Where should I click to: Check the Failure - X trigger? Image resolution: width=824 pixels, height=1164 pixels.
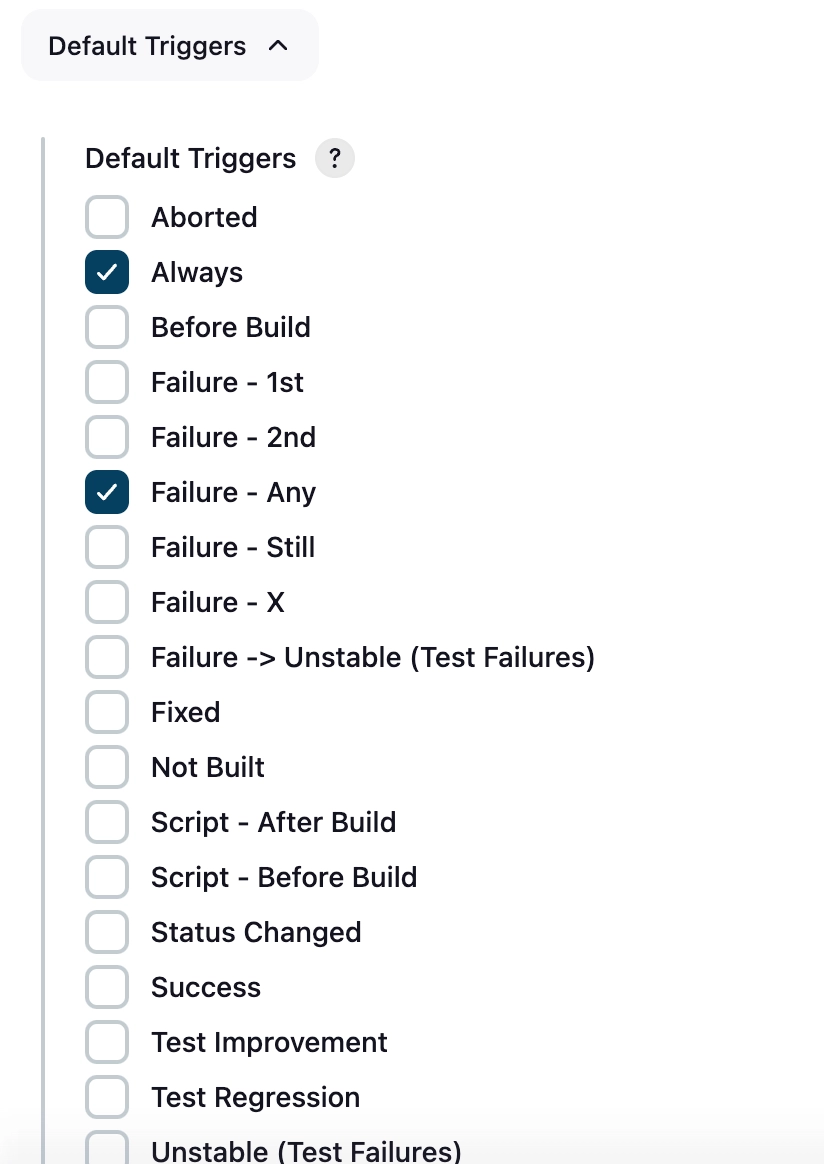pyautogui.click(x=107, y=602)
